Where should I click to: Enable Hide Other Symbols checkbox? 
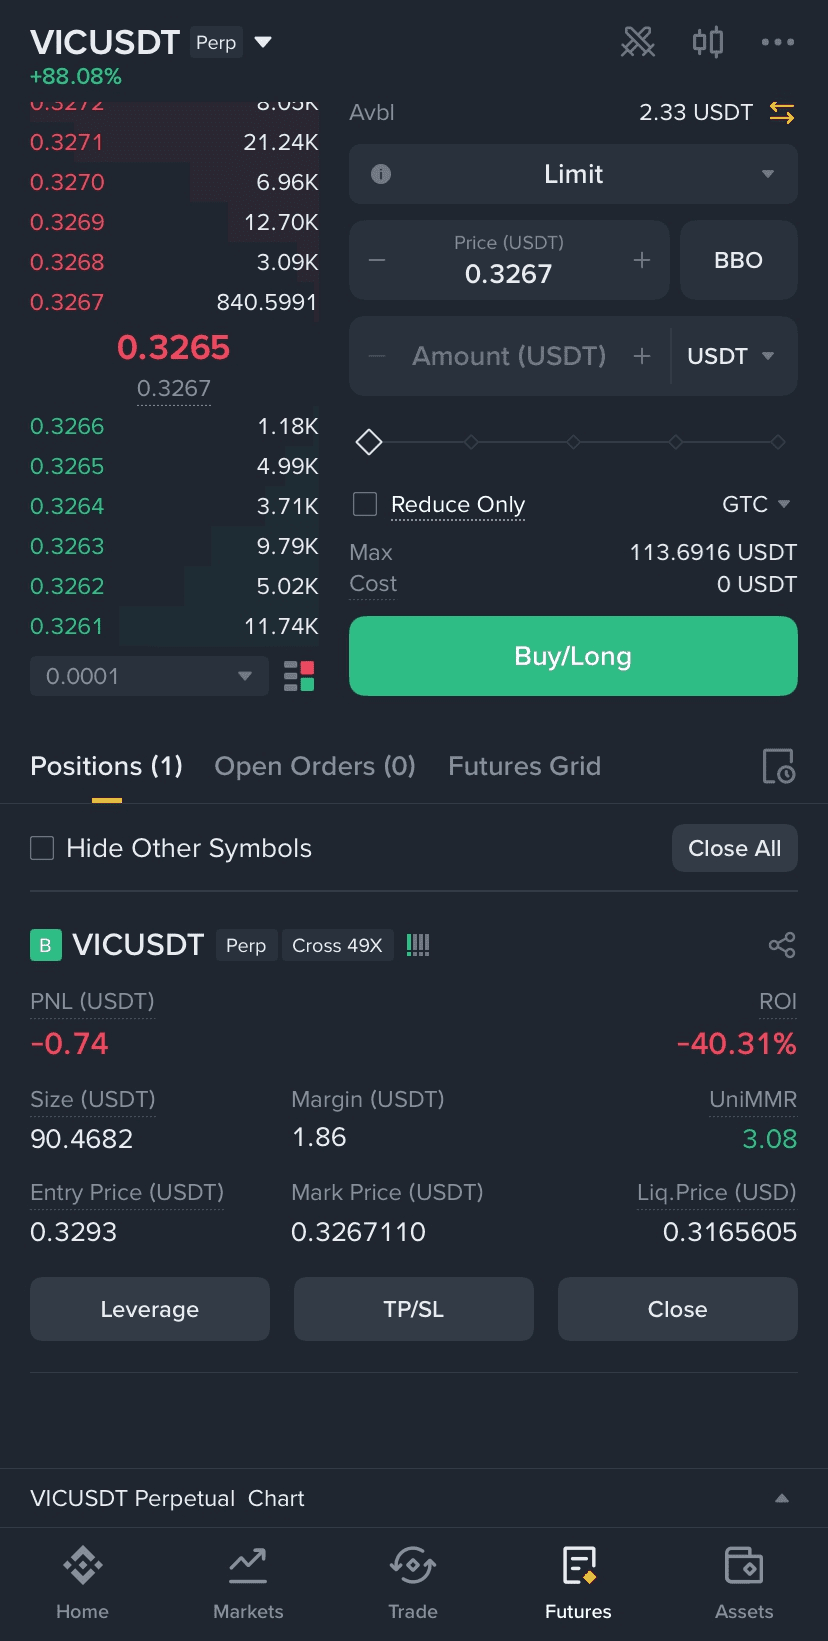(42, 848)
